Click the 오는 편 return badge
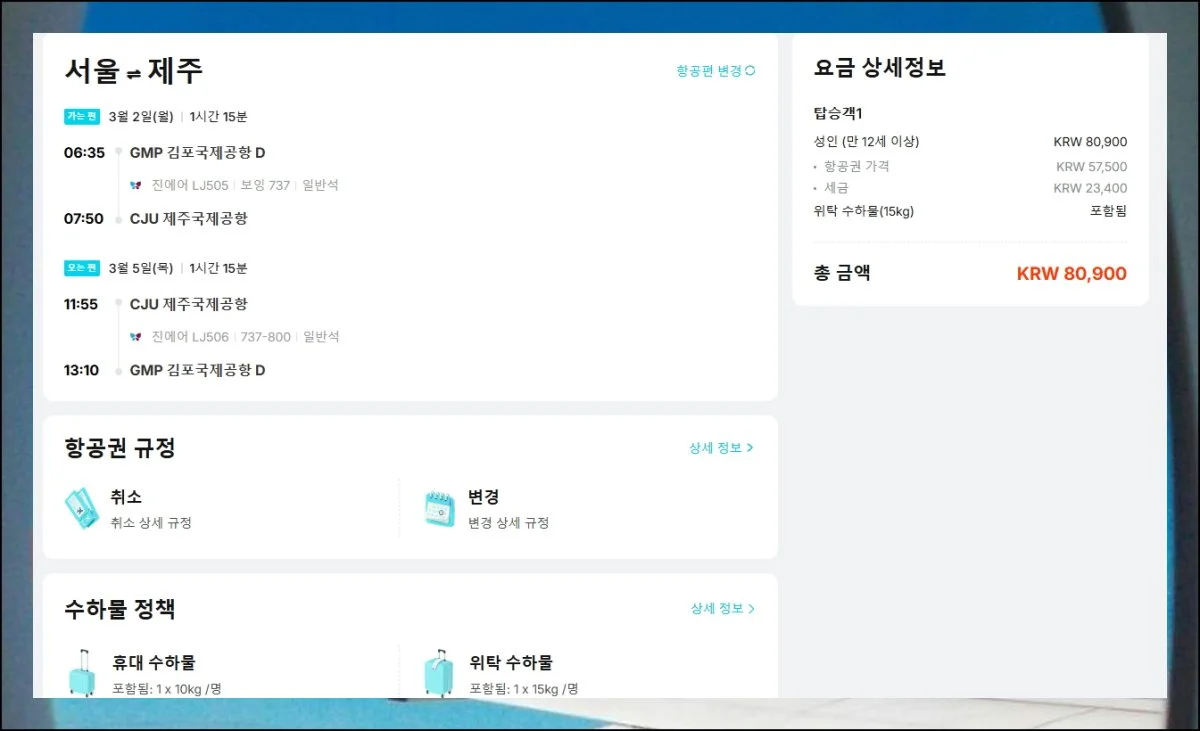1200x731 pixels. coord(82,268)
